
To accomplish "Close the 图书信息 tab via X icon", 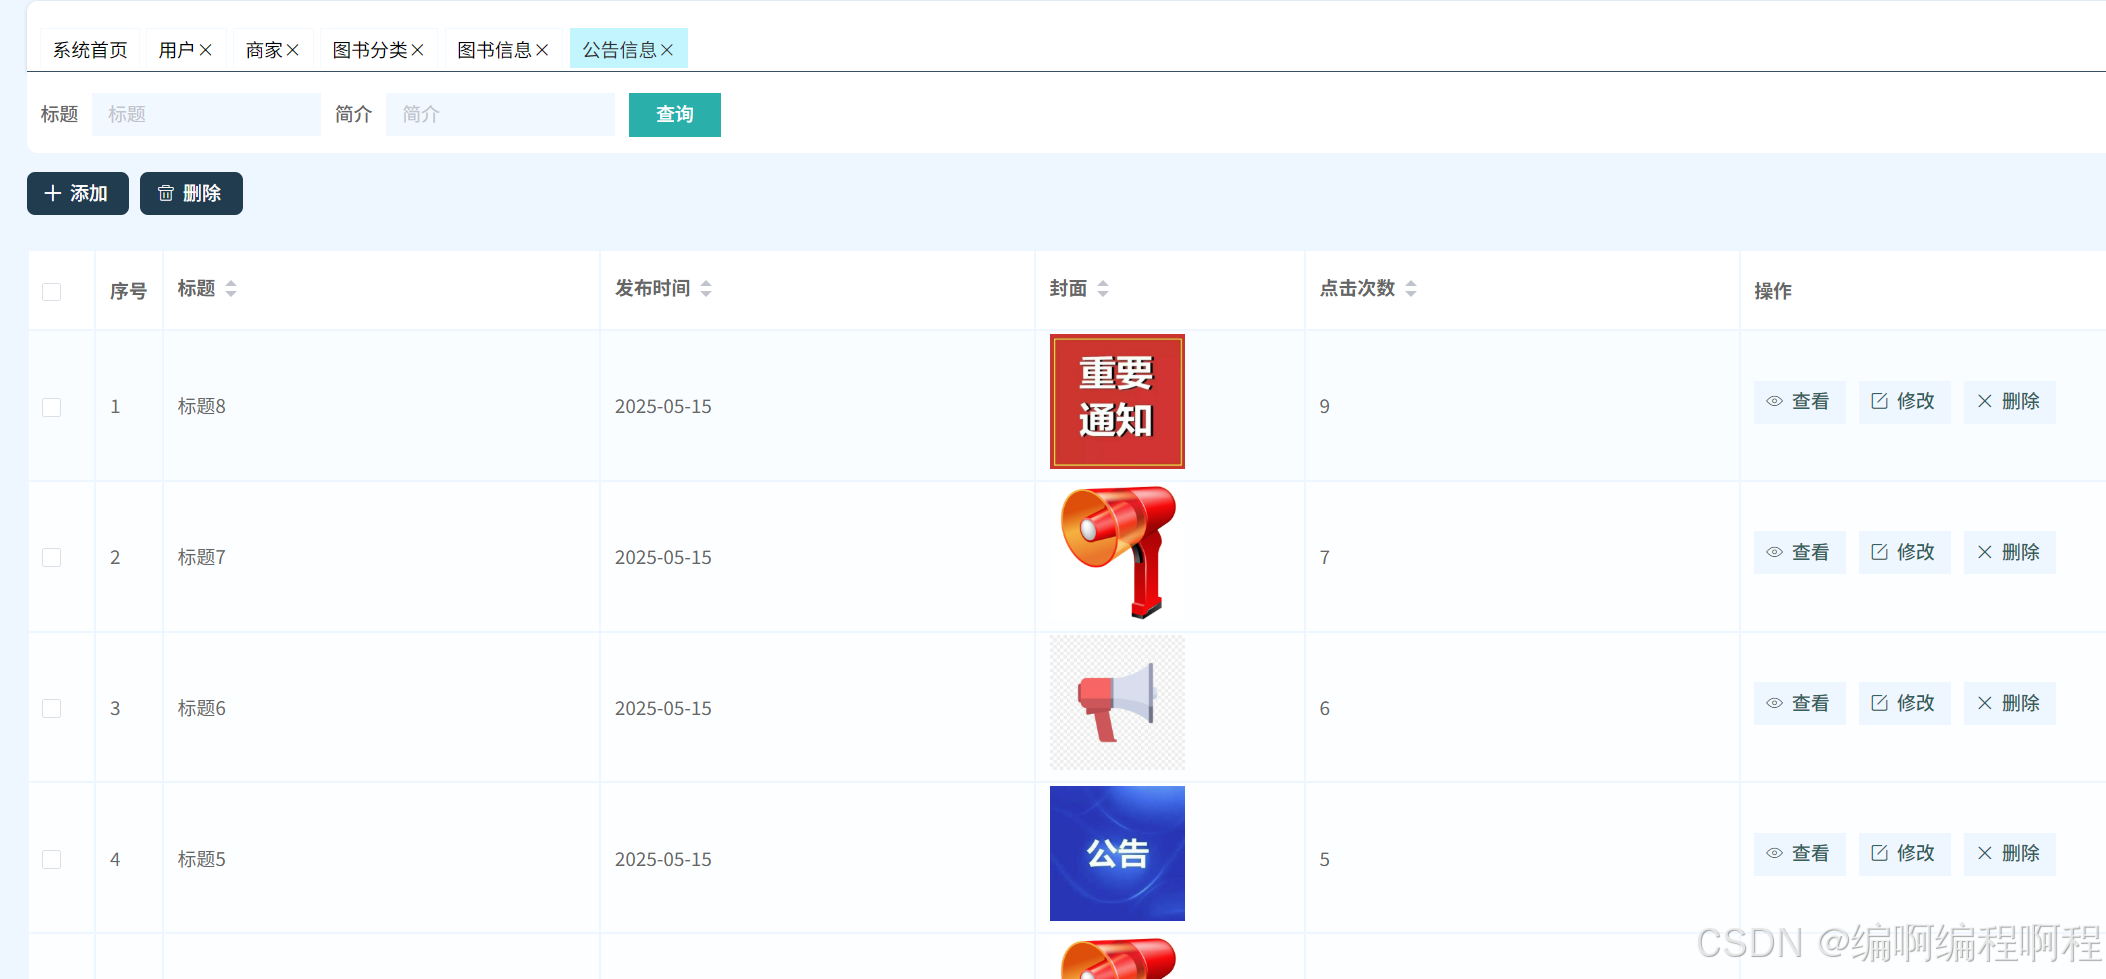I will point(542,50).
